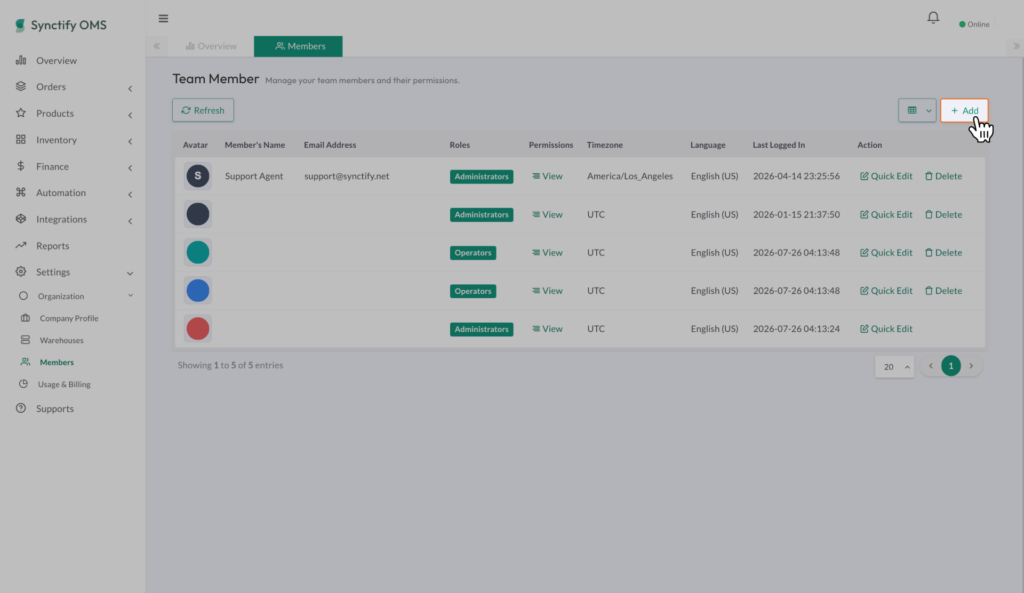Viewport: 1024px width, 593px height.
Task: Expand the Finance submenu chevron
Action: [x=130, y=168]
